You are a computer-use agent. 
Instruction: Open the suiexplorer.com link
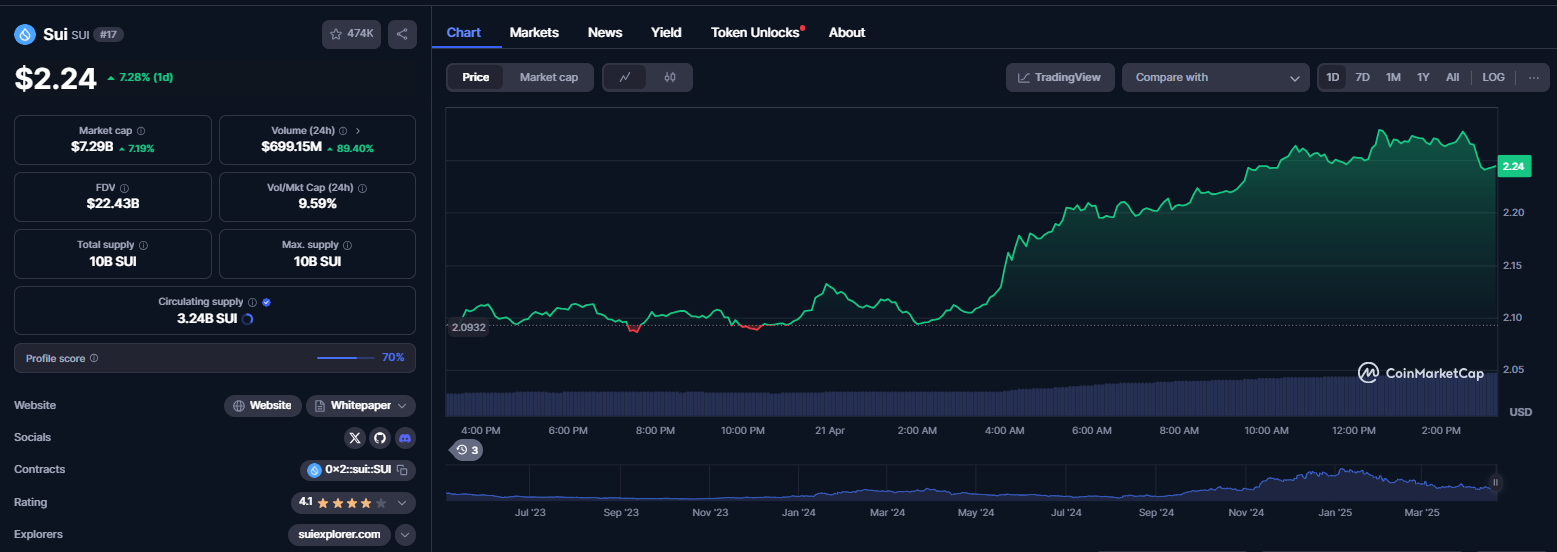click(x=339, y=534)
